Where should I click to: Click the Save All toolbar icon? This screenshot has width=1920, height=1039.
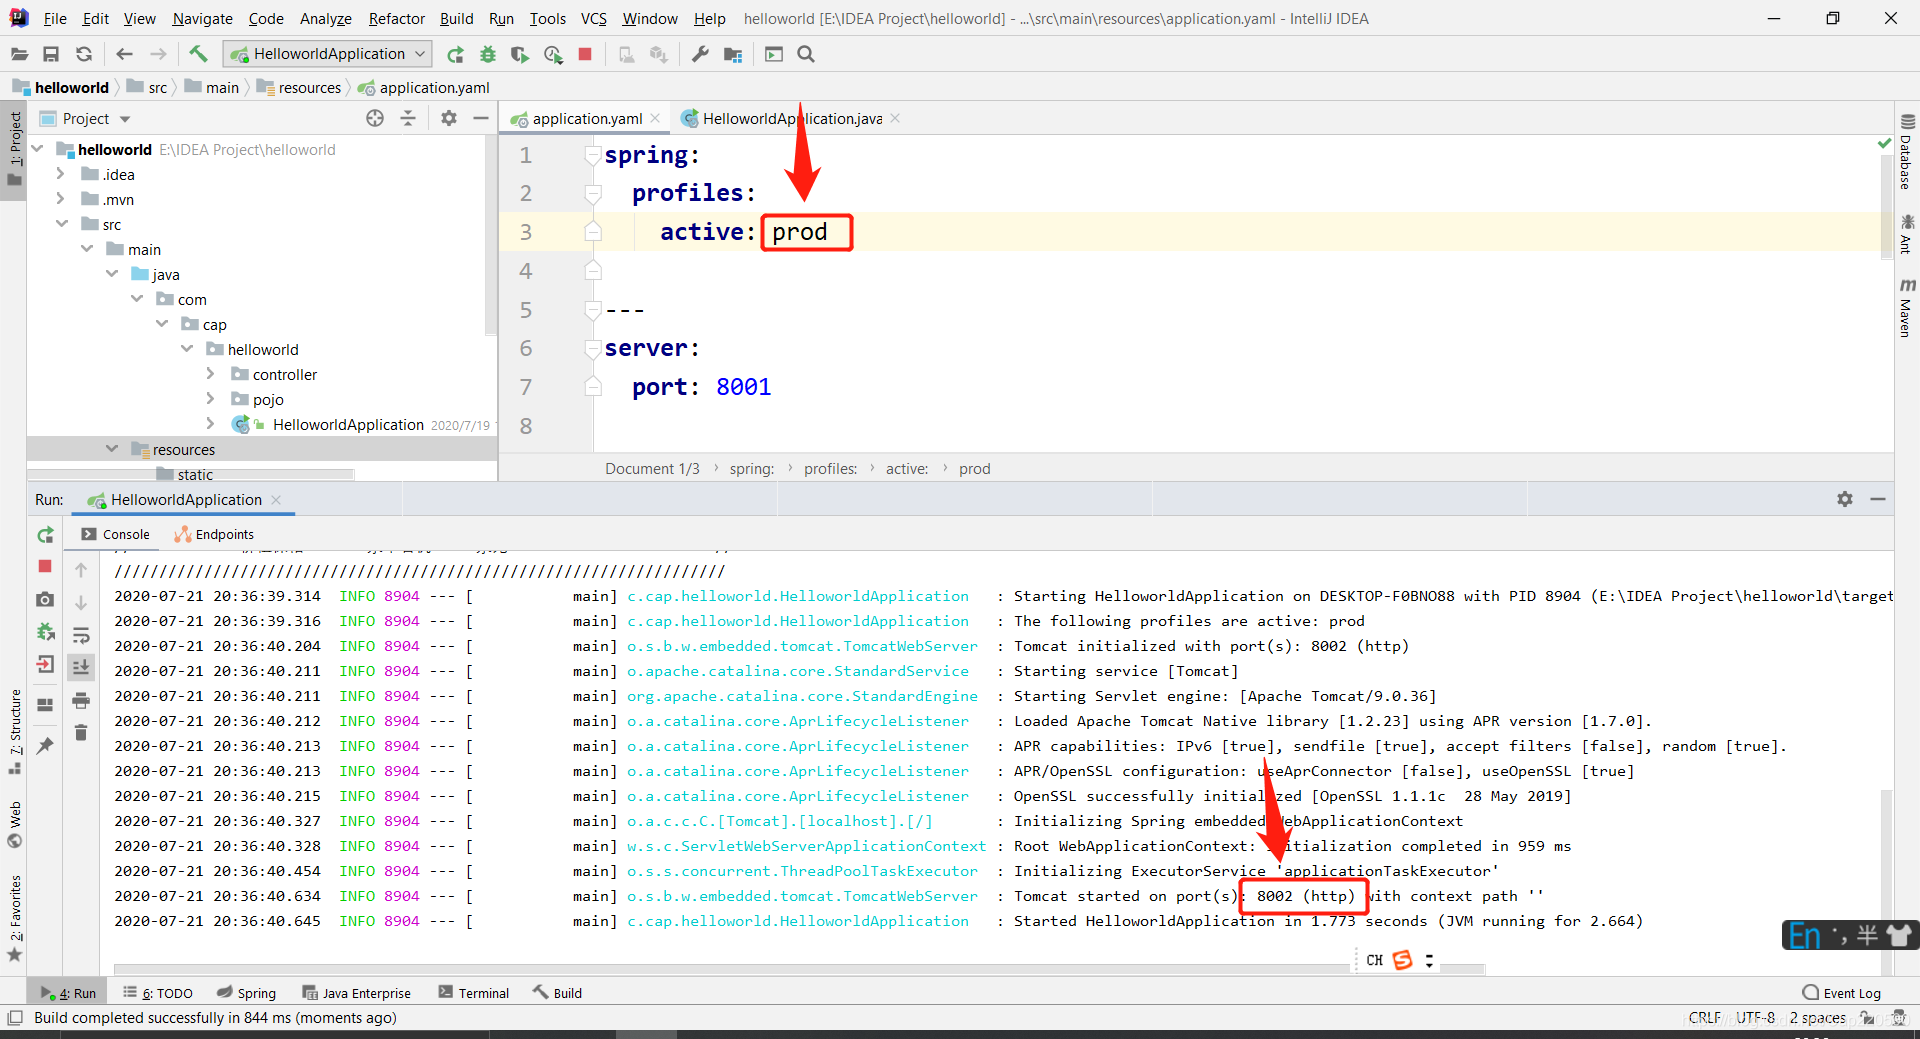tap(51, 54)
